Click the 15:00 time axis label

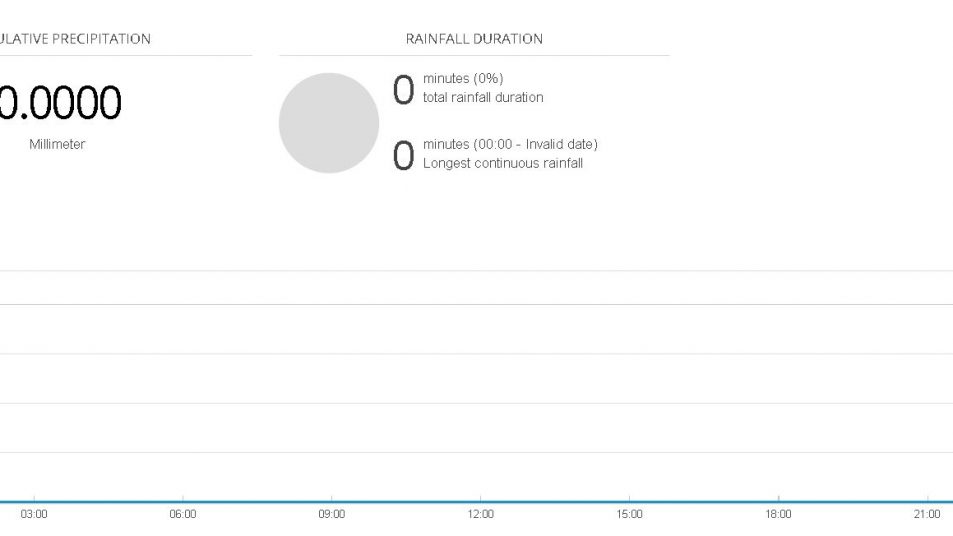[630, 514]
